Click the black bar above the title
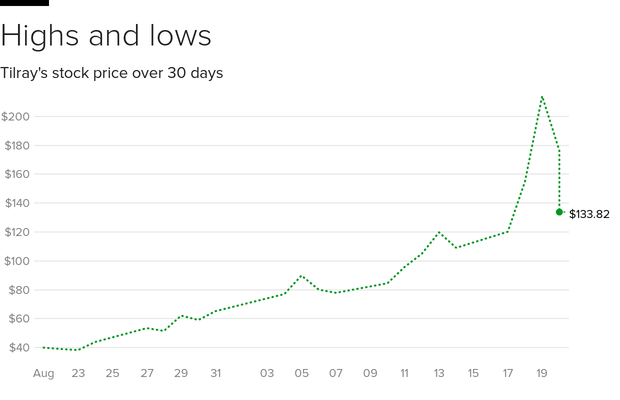This screenshot has height=400, width=620. (24, 3)
